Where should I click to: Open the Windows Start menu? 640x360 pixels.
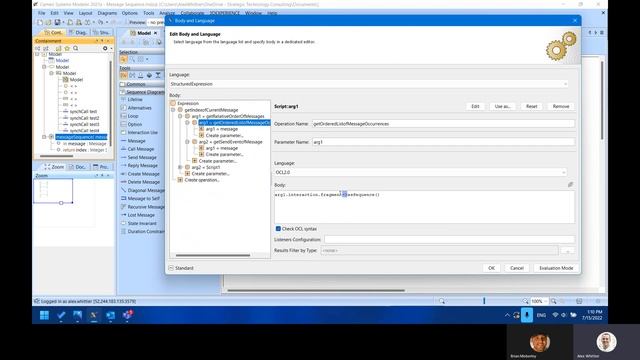tap(44, 315)
